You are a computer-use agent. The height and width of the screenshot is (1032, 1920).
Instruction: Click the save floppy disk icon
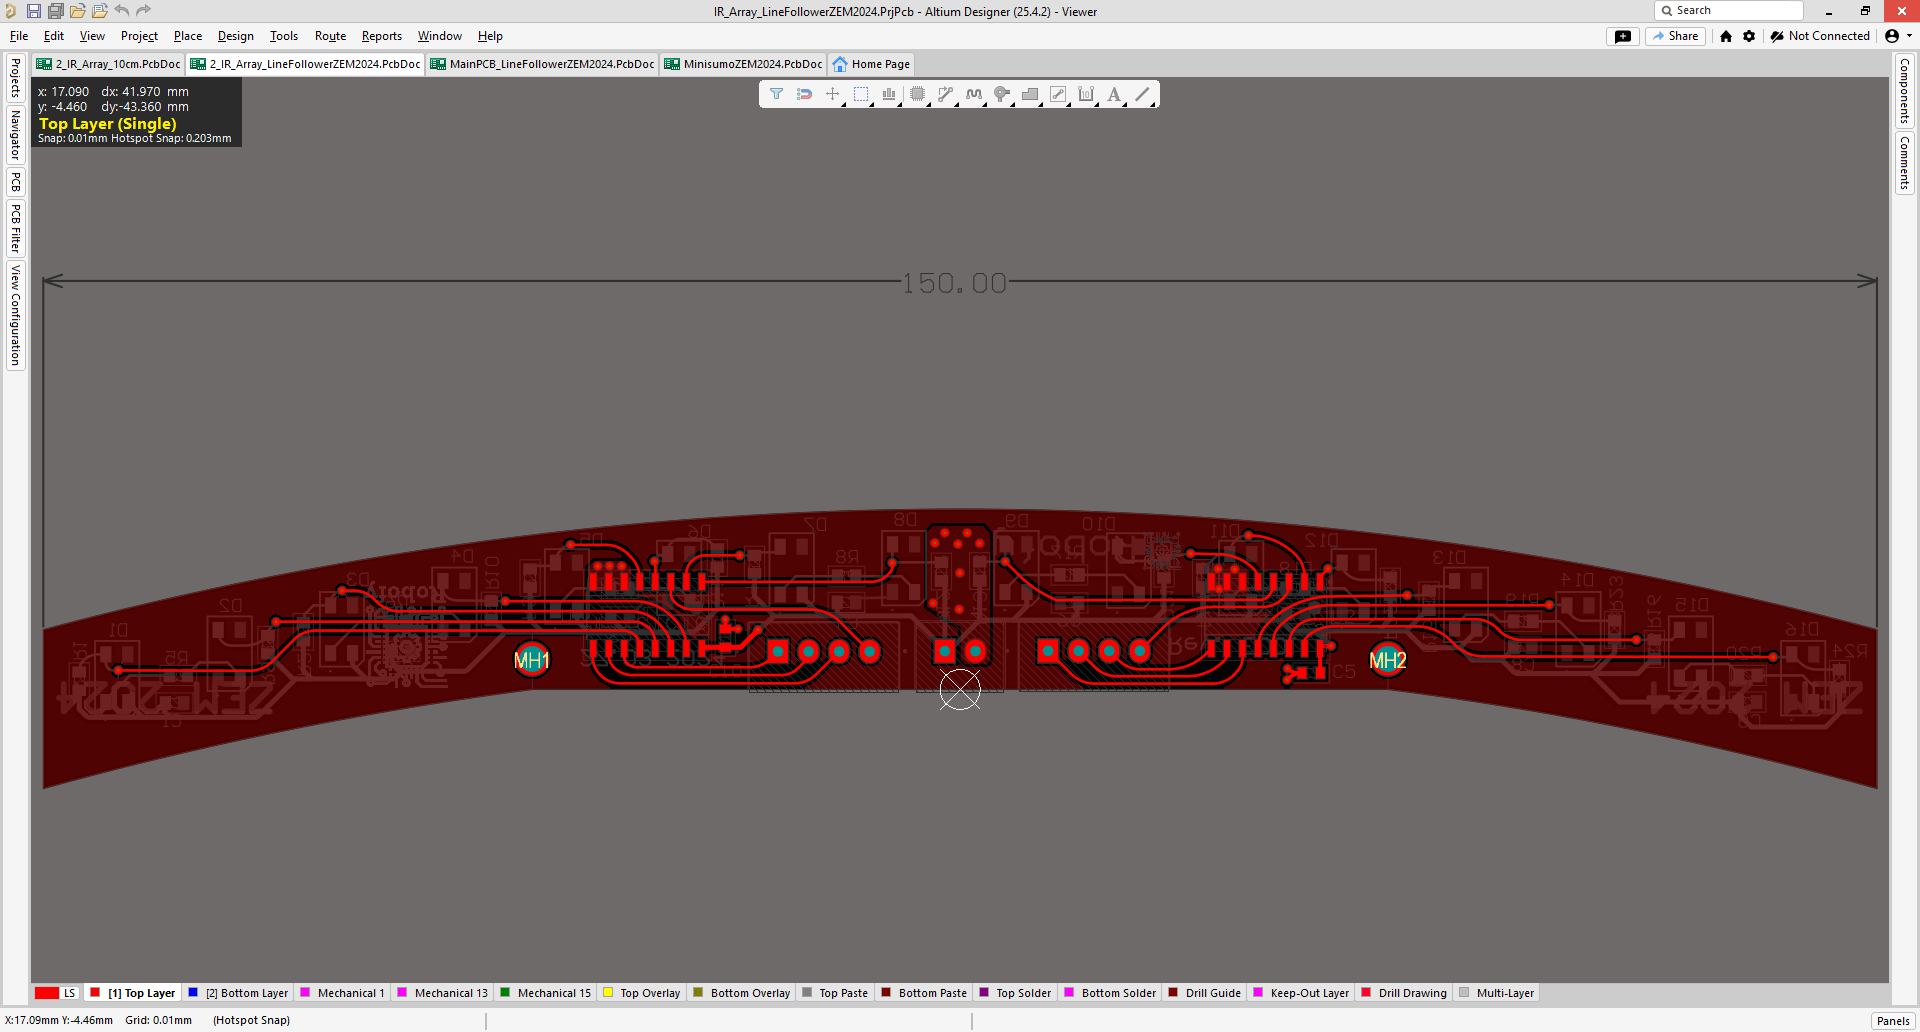coord(34,11)
